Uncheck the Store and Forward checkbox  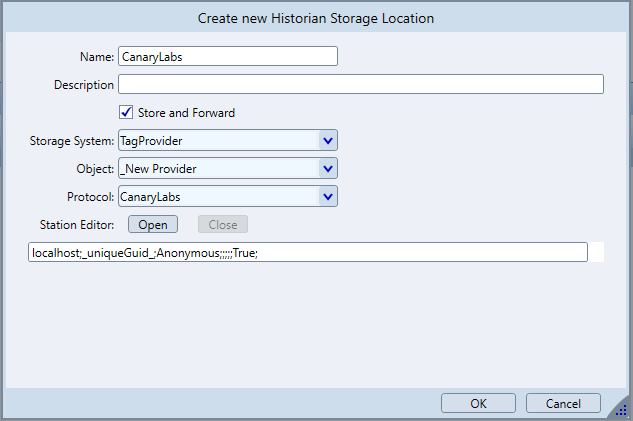(126, 112)
